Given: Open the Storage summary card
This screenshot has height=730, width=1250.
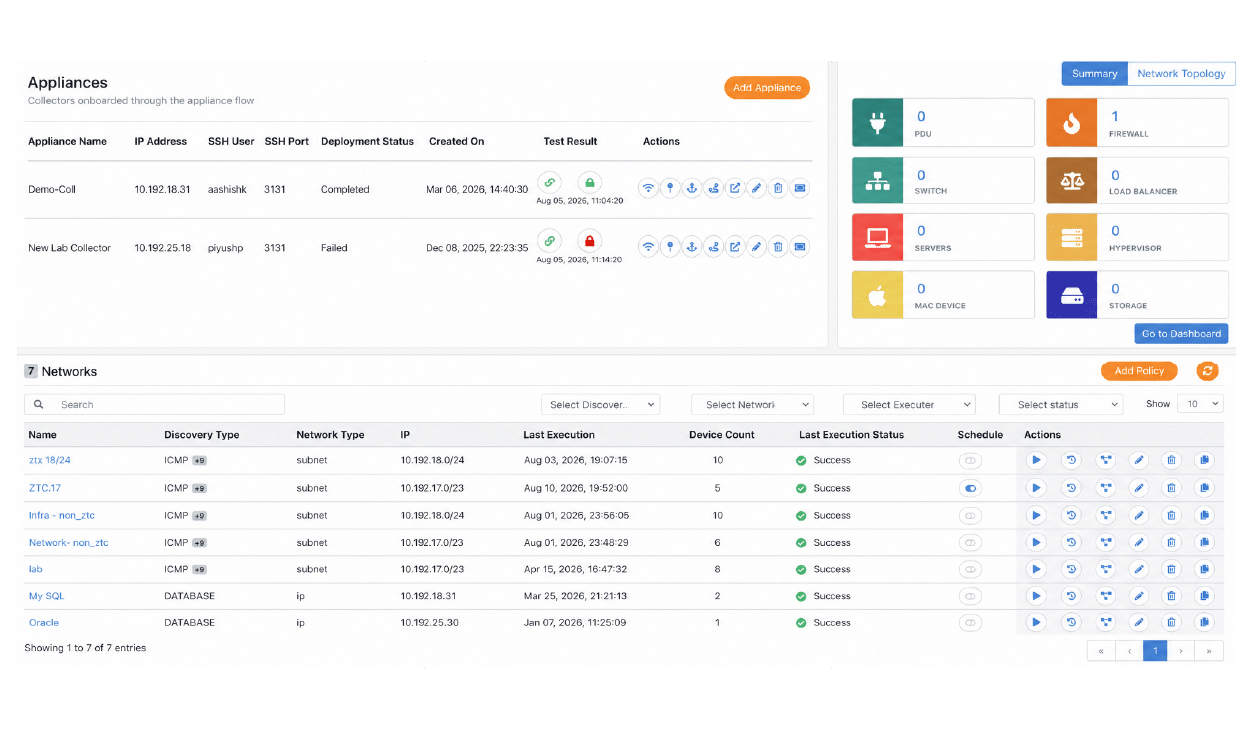Looking at the screenshot, I should pyautogui.click(x=1138, y=295).
